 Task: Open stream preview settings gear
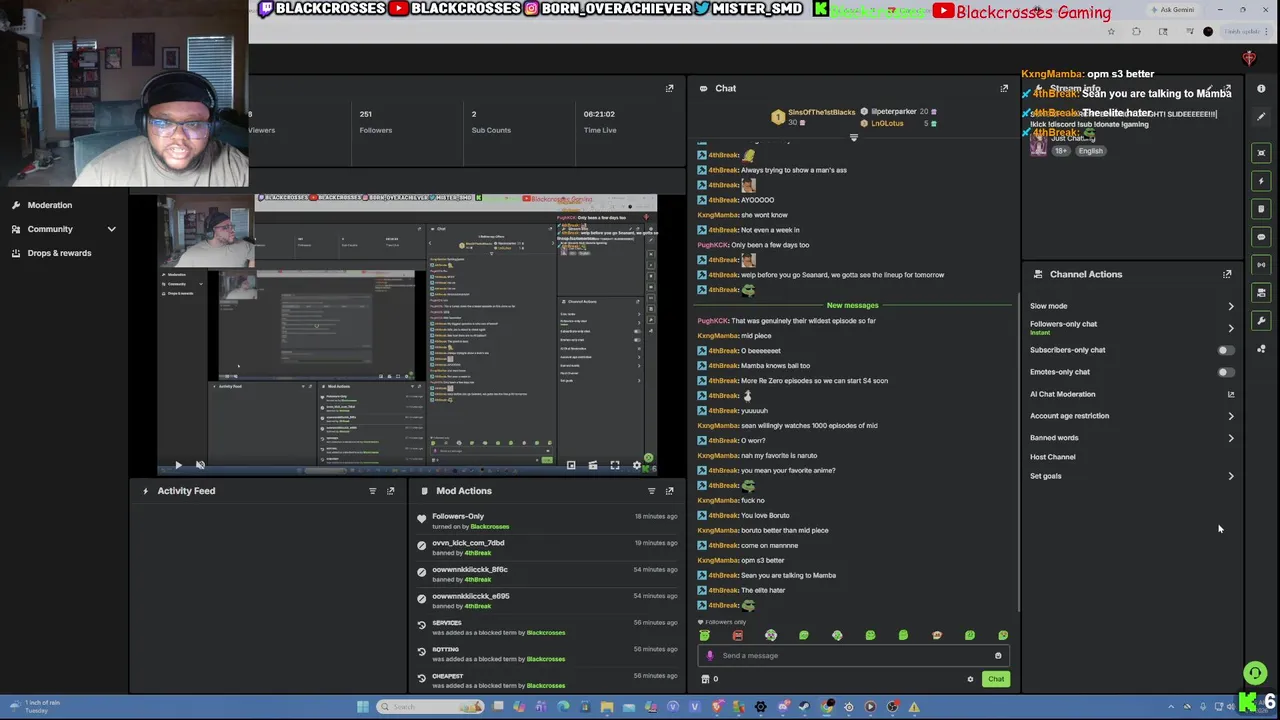[x=636, y=465]
